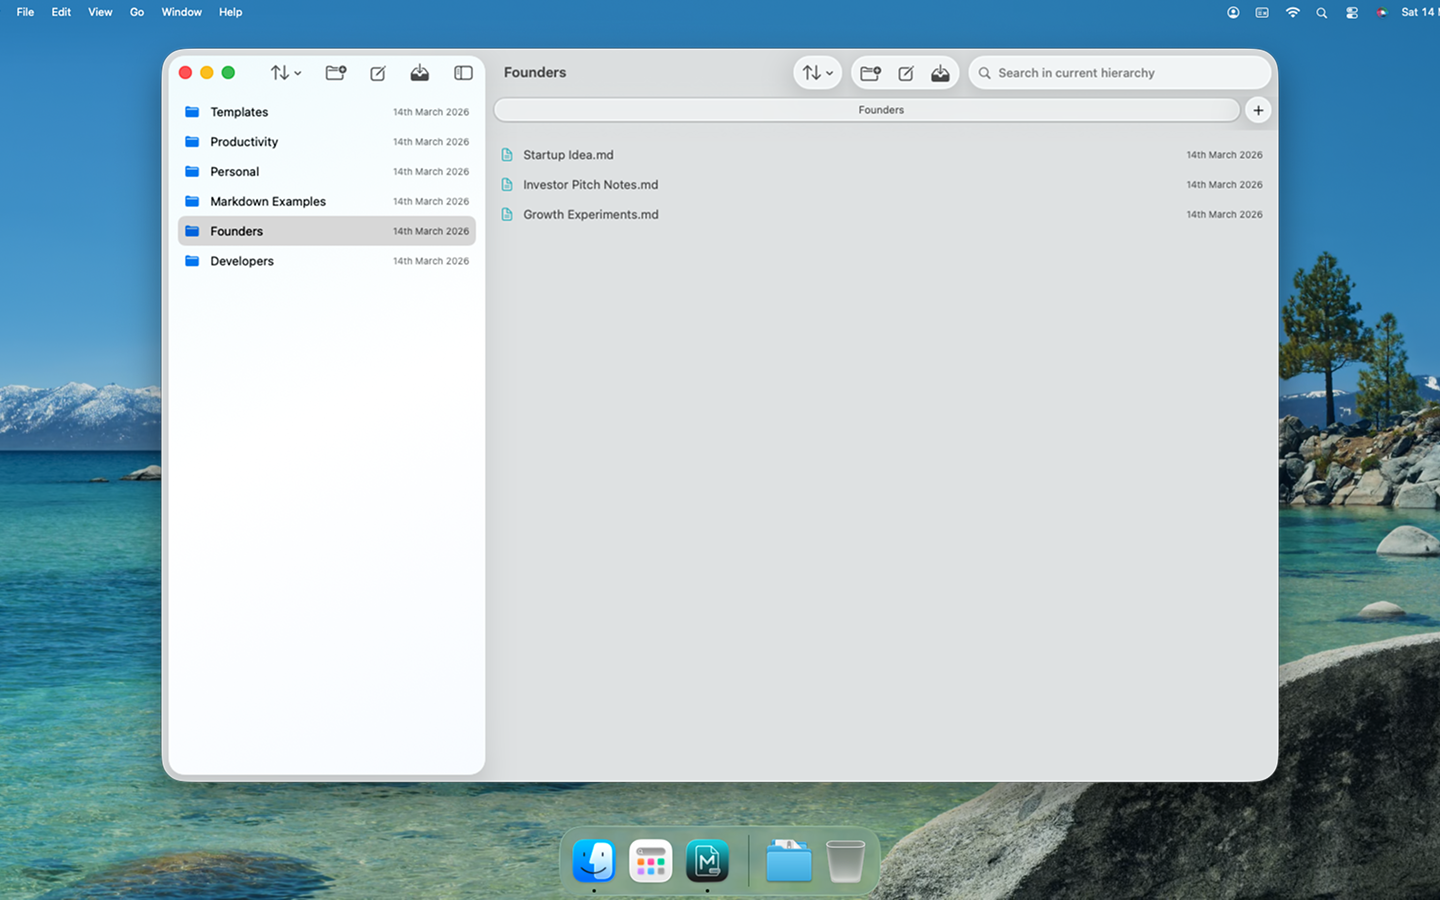Open the Help menu

pos(231,12)
